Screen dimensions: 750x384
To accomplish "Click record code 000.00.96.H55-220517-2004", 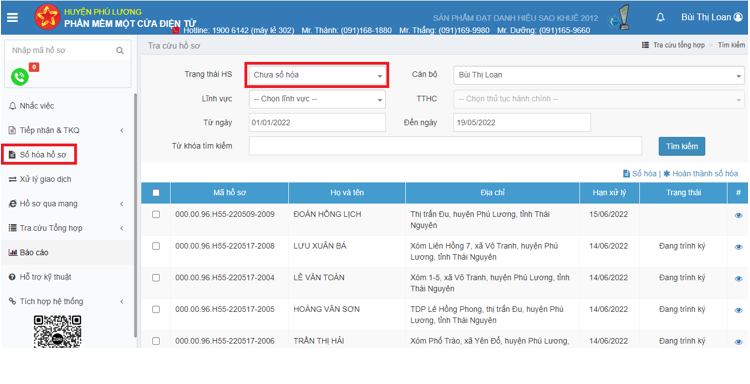I will (225, 277).
